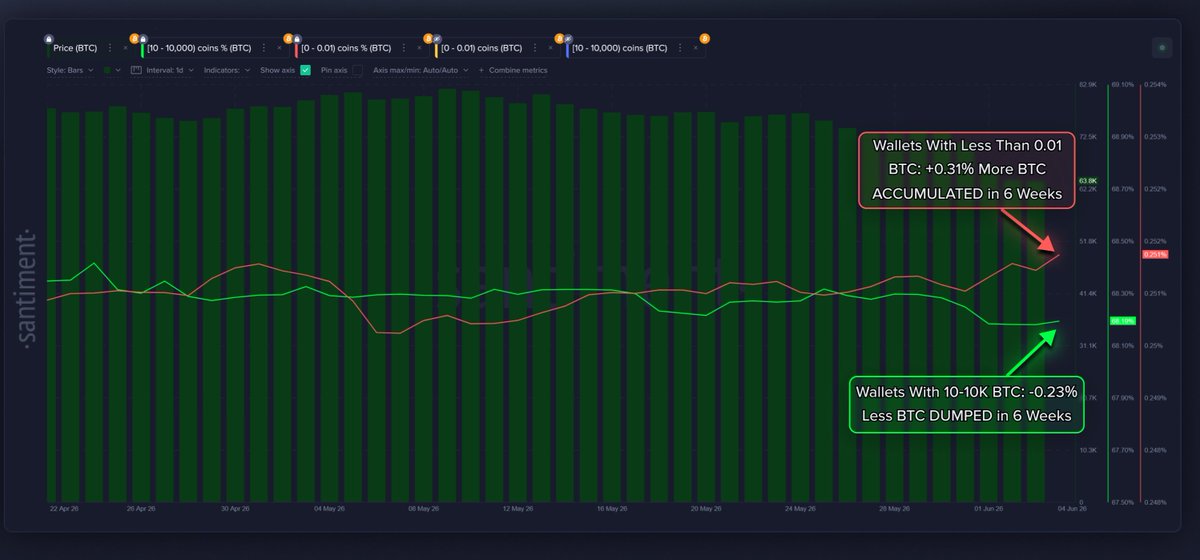Click the 0.254% axis value
The height and width of the screenshot is (560, 1200).
(1154, 85)
